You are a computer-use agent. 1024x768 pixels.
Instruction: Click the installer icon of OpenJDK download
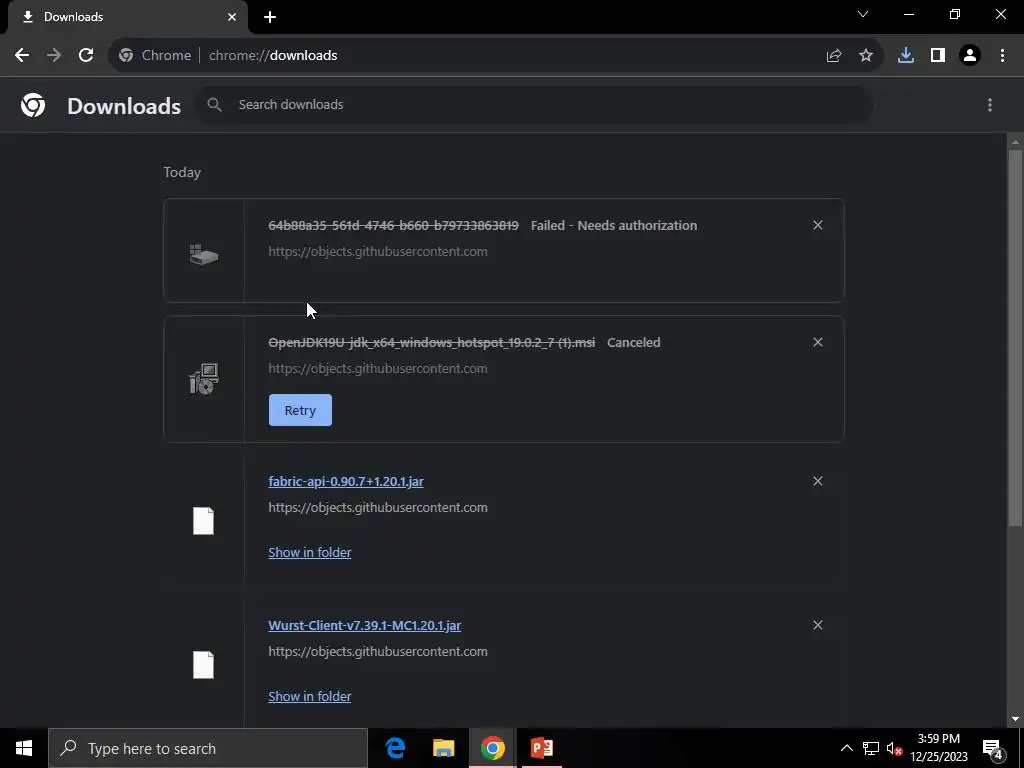(204, 379)
